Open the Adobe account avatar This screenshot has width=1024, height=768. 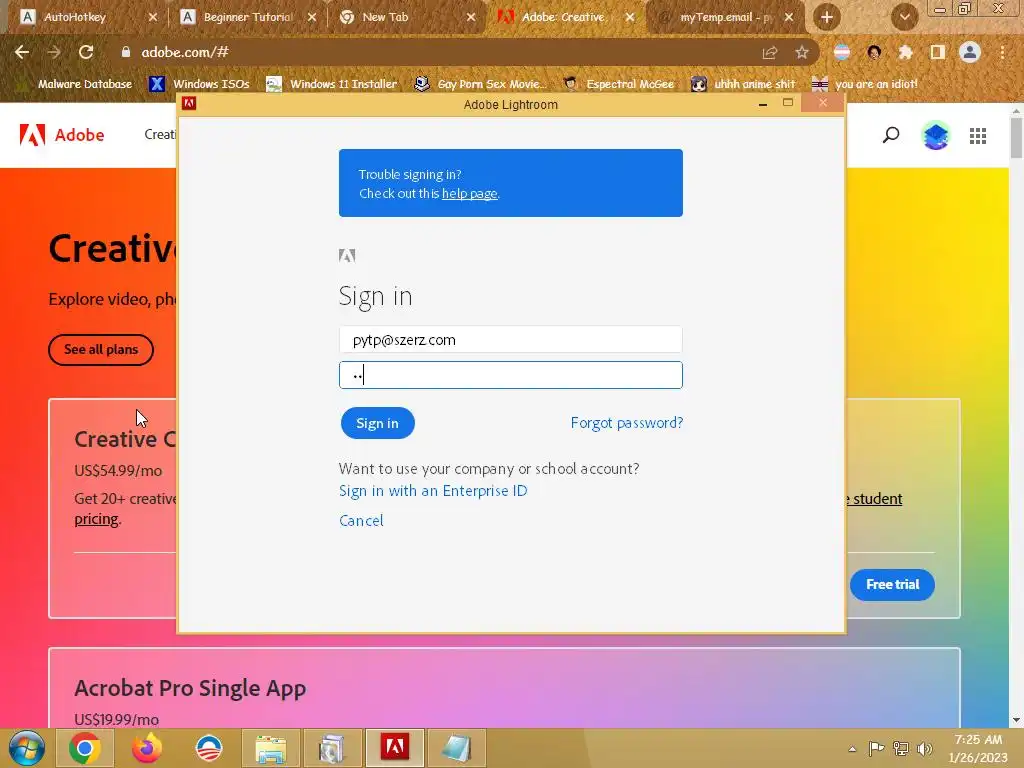(935, 135)
